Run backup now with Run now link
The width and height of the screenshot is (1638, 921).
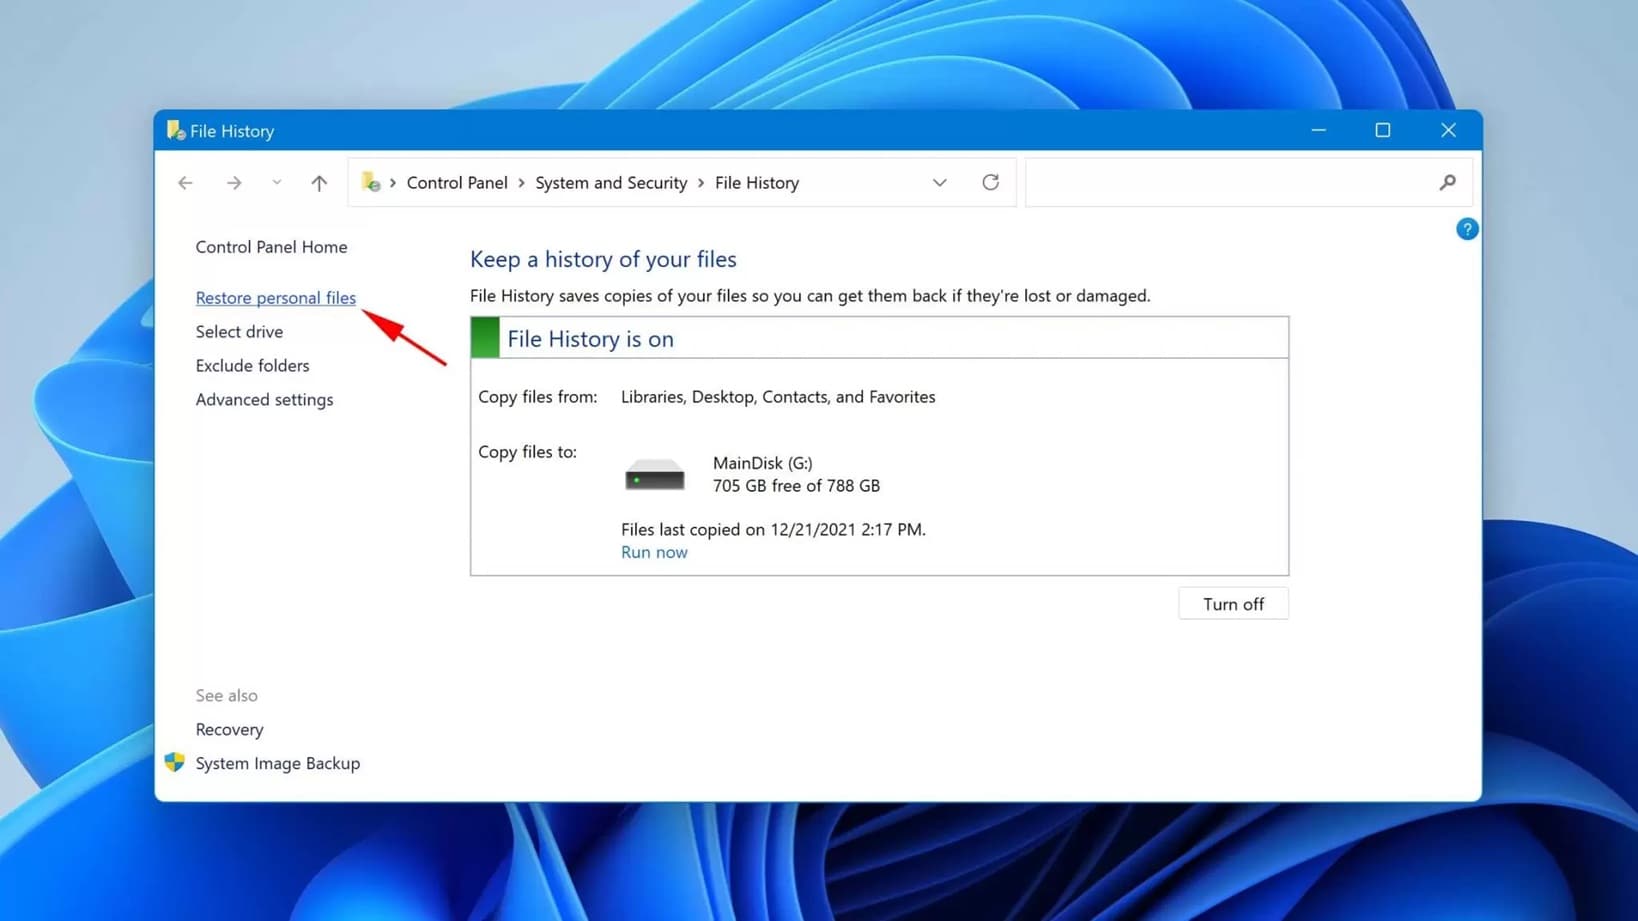point(654,551)
